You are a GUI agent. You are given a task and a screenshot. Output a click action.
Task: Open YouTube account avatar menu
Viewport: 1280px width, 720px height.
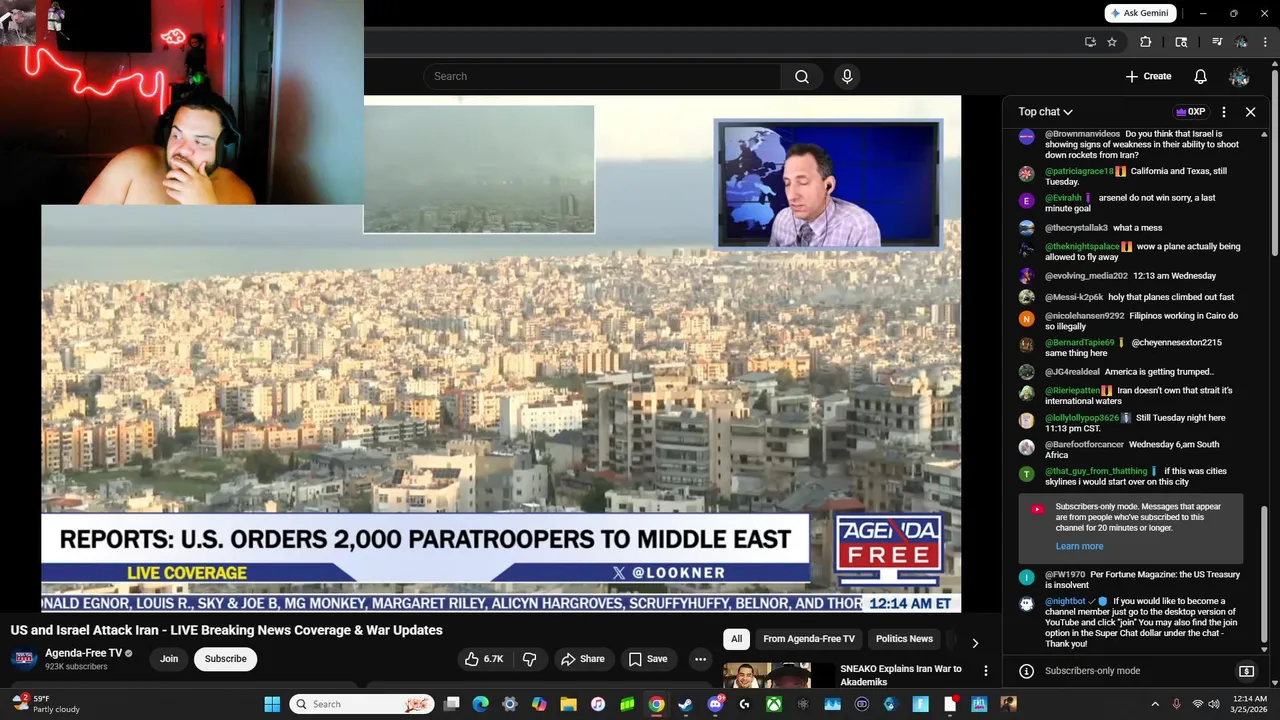pyautogui.click(x=1239, y=76)
